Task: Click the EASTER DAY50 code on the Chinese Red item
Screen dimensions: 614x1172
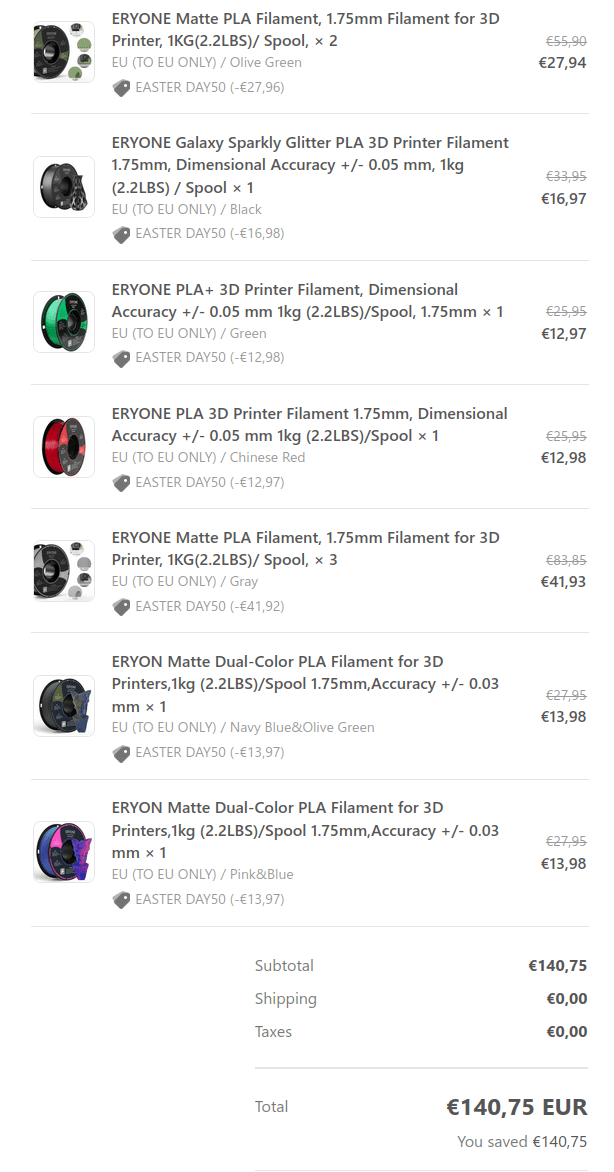Action: point(180,482)
